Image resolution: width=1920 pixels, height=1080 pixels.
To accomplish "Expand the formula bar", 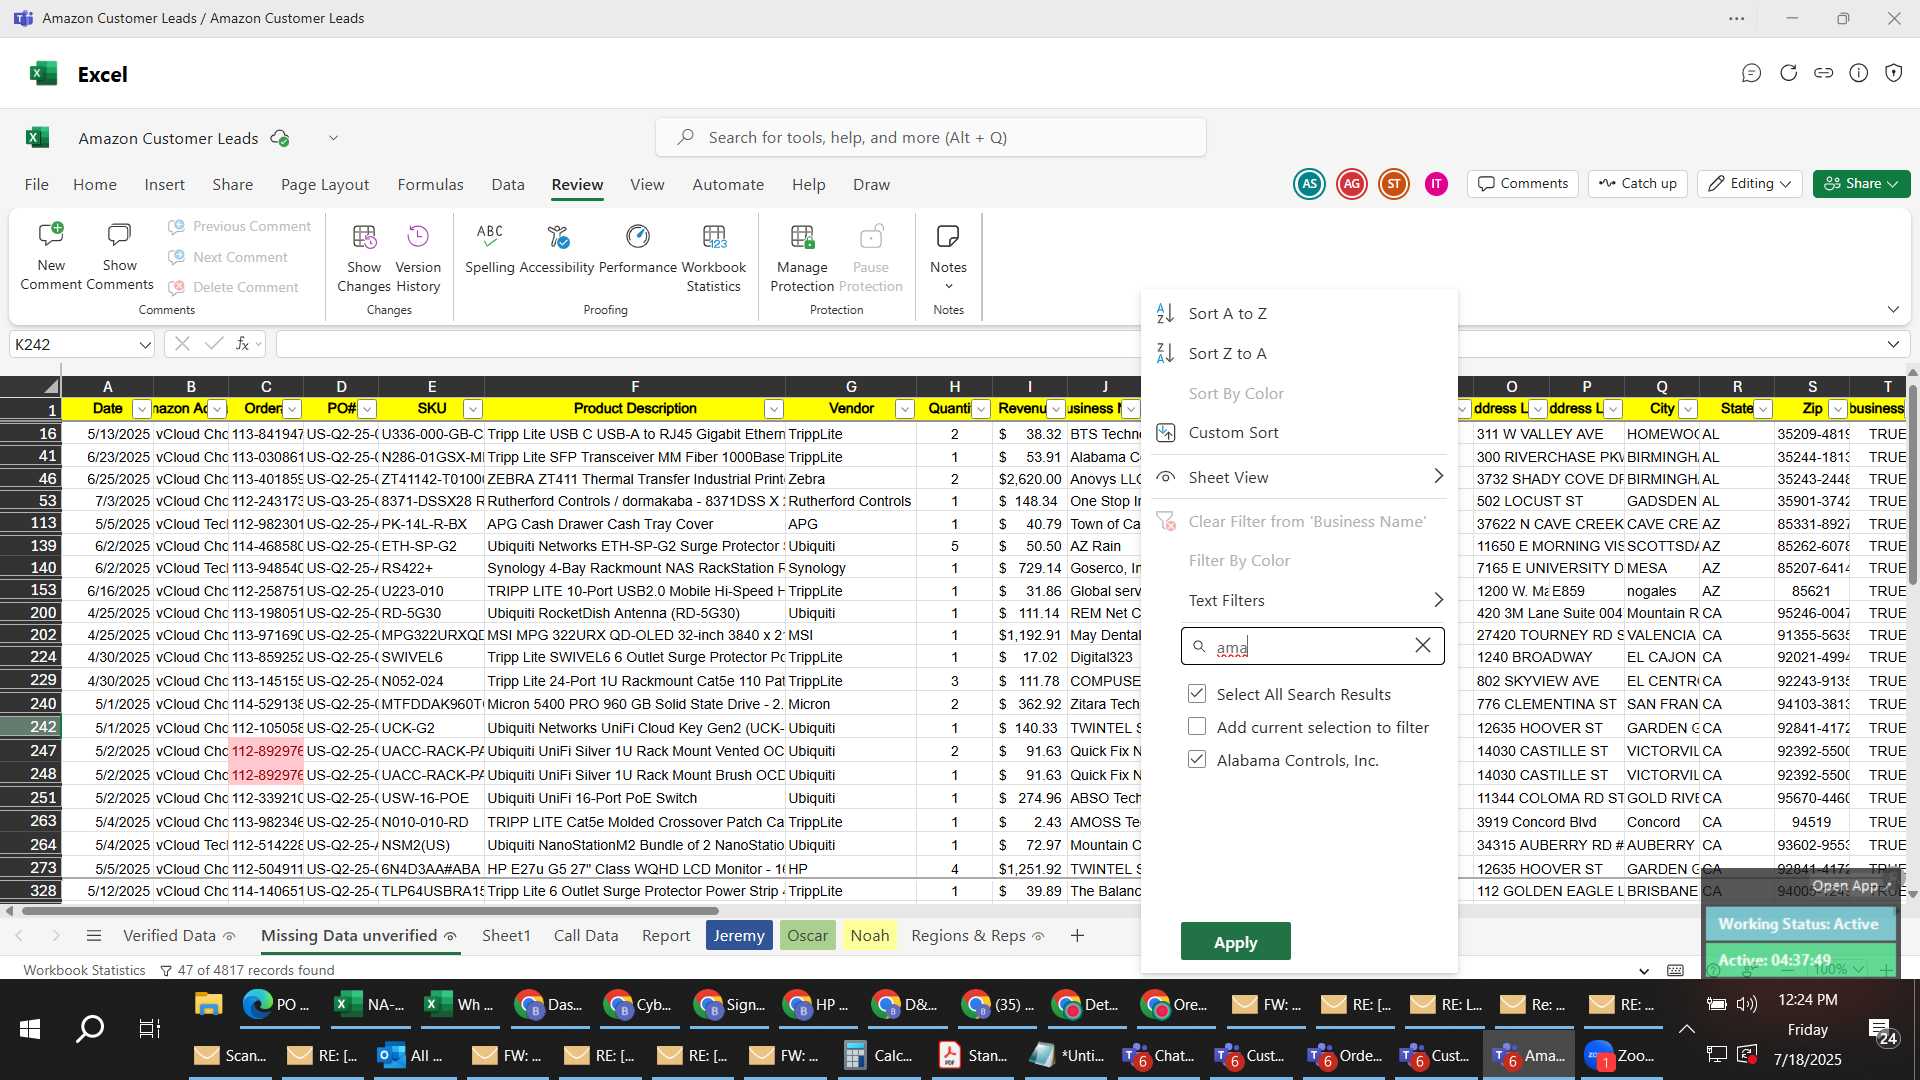I will (1893, 345).
